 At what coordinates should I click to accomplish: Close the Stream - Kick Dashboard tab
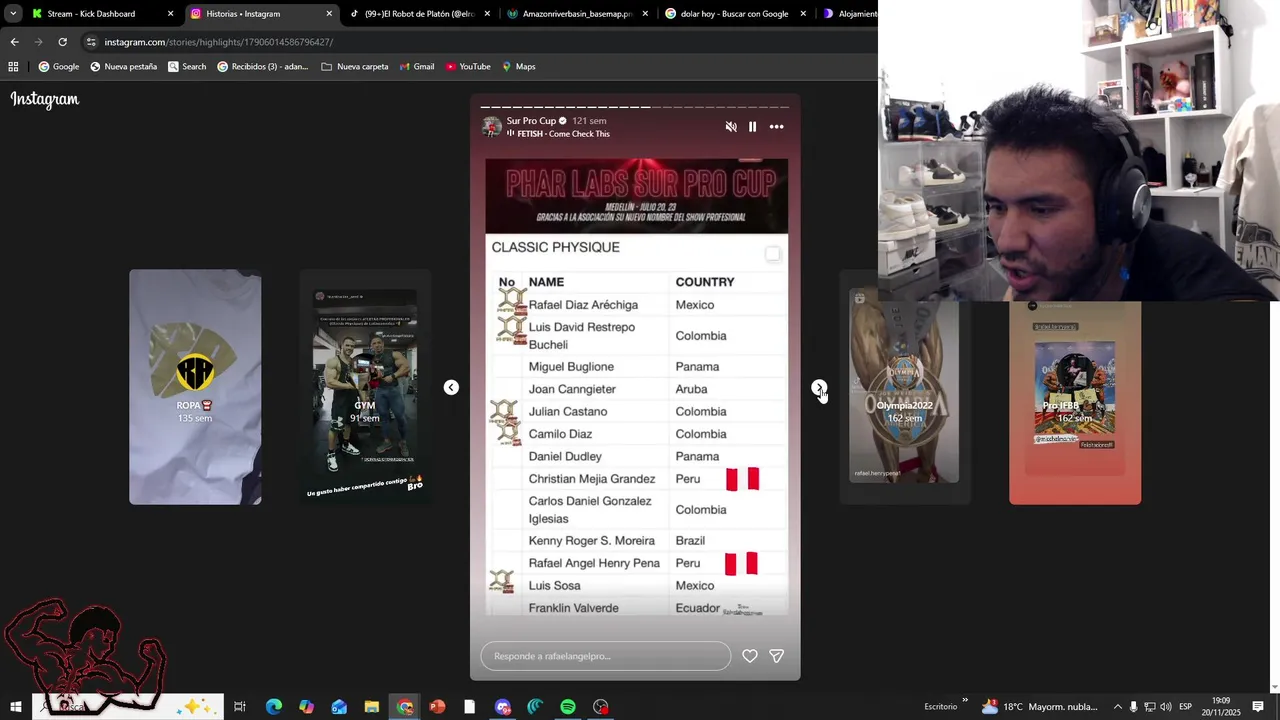coord(170,14)
